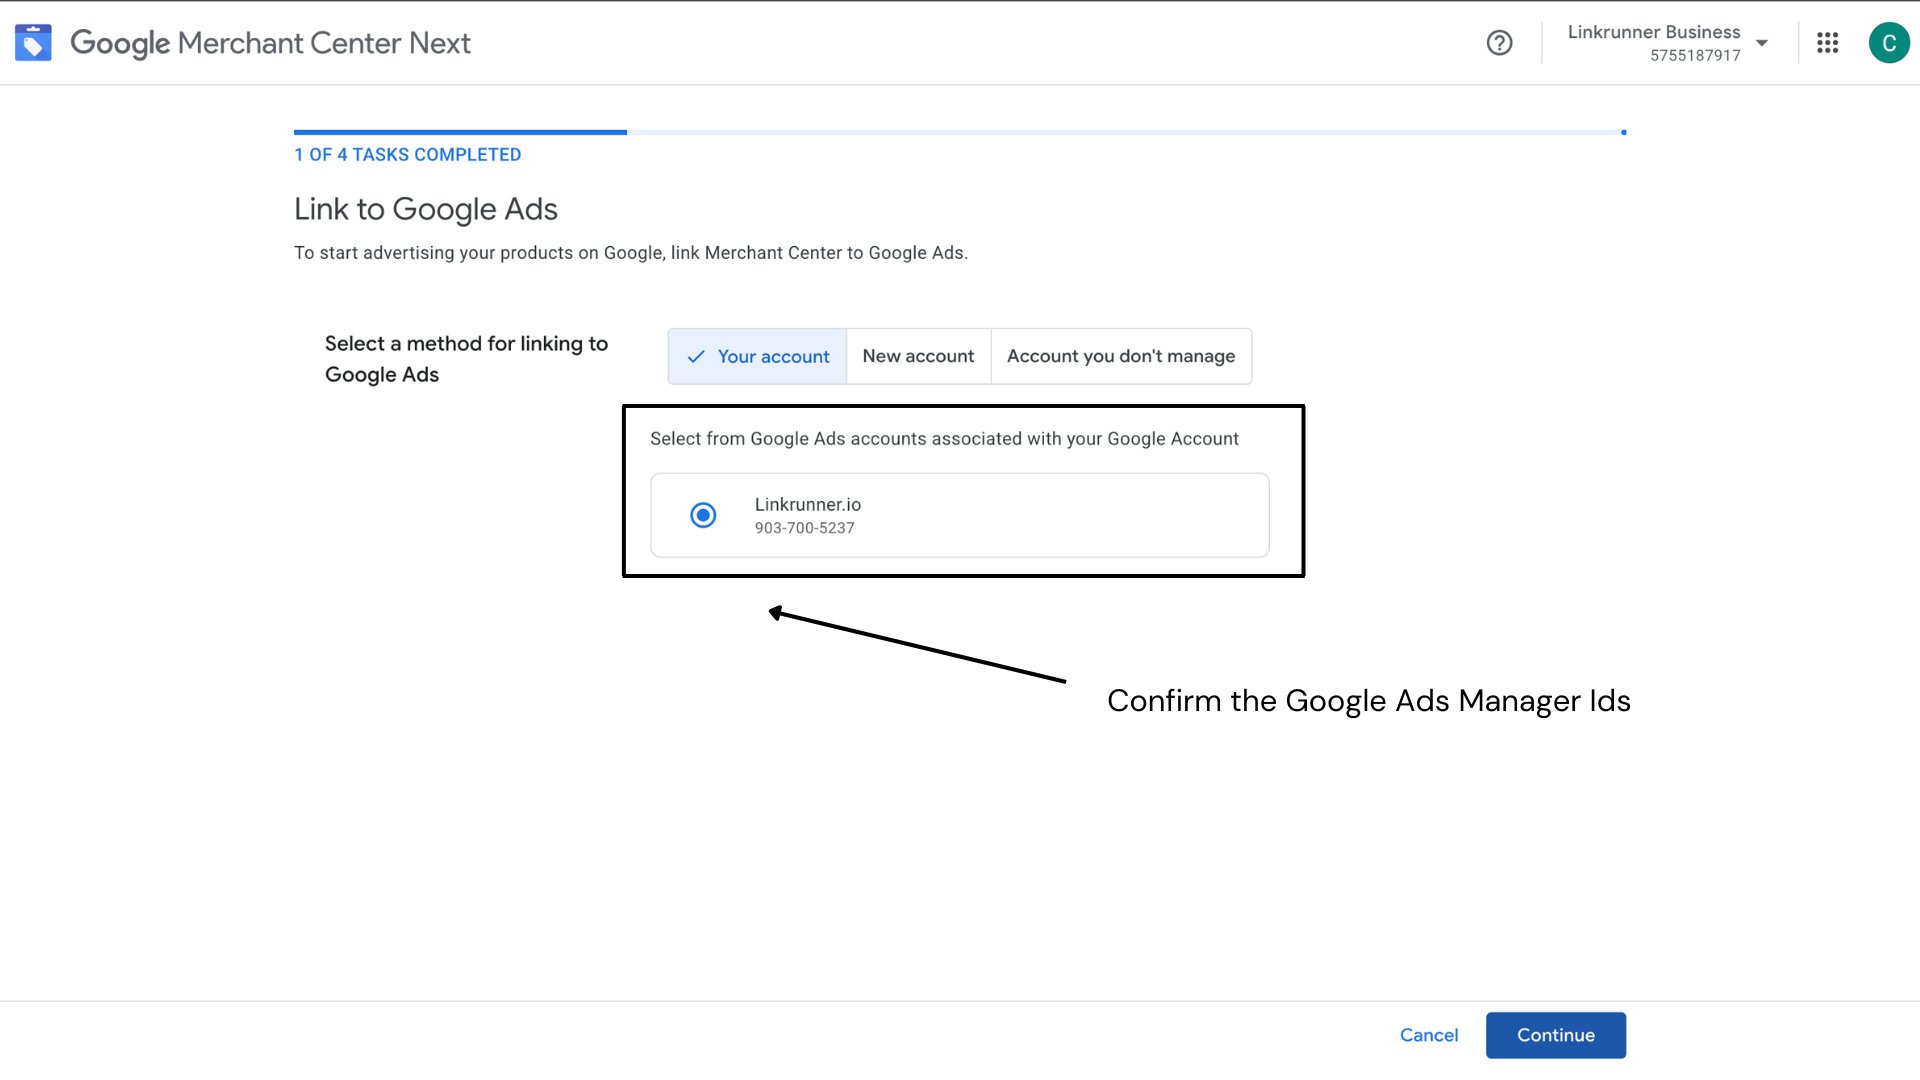Click the Linkrunner.io account name
The width and height of the screenshot is (1920, 1080).
tap(807, 505)
